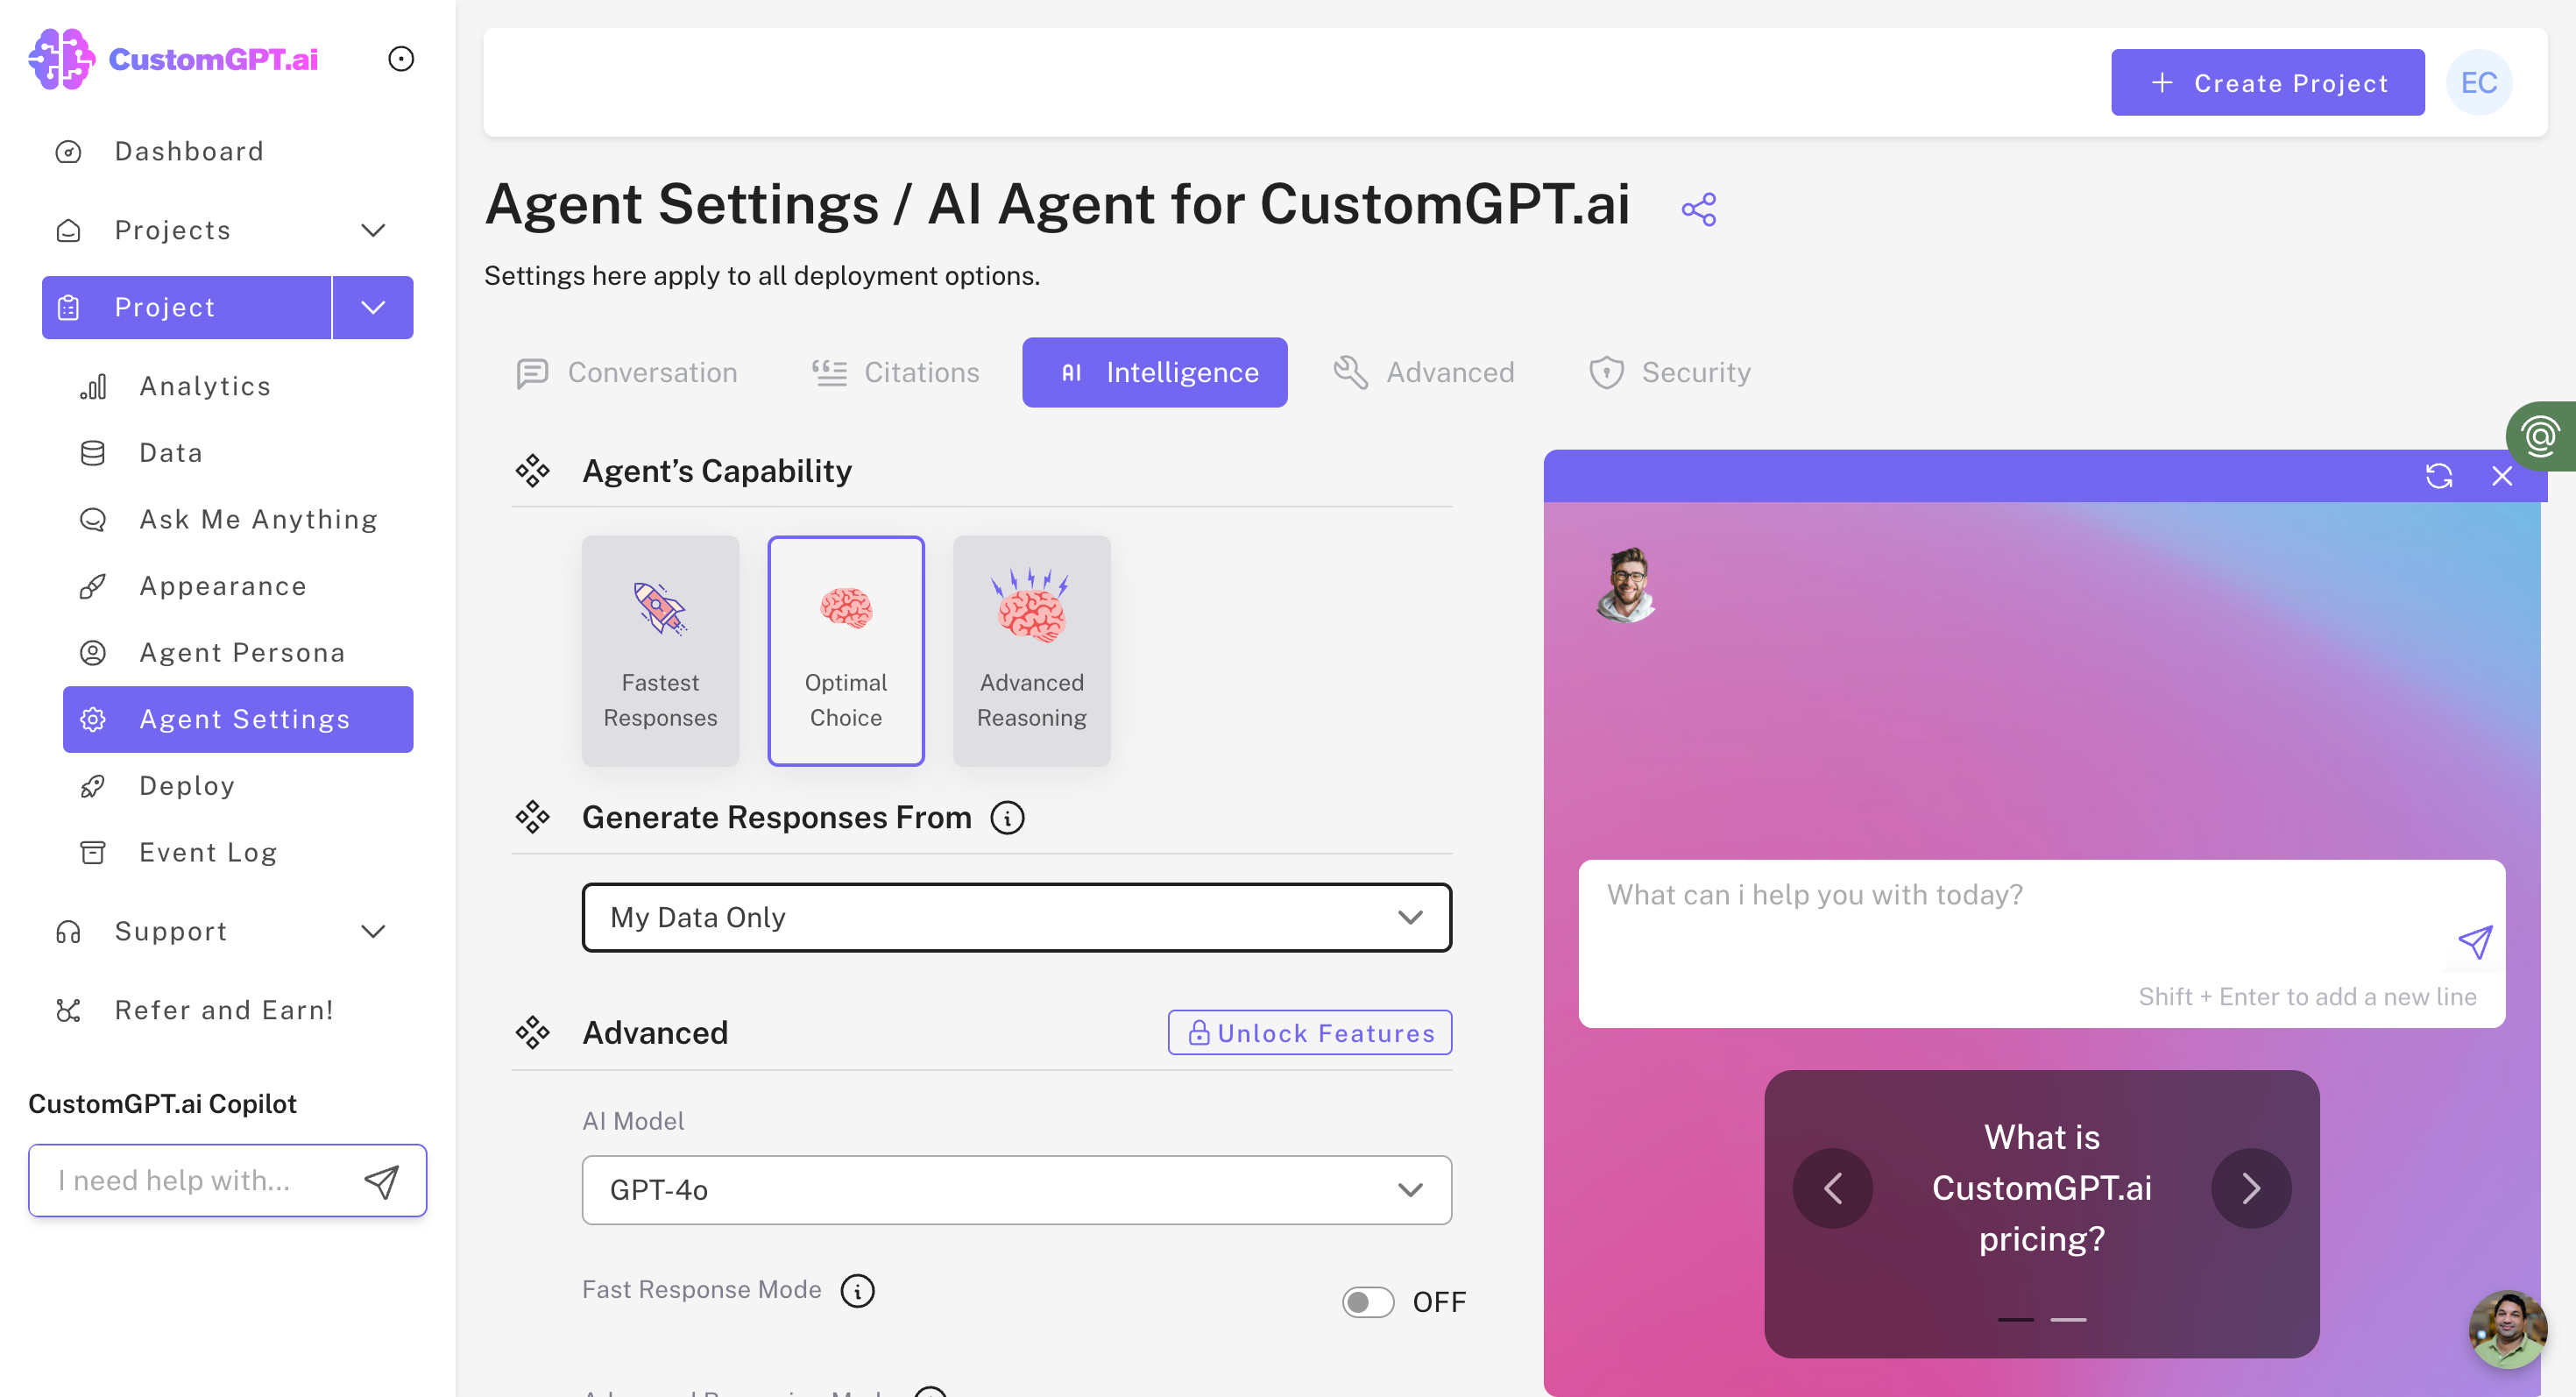Select the Advanced Reasoning capability card
Screen dimensions: 2576x1397
[x=1031, y=650]
